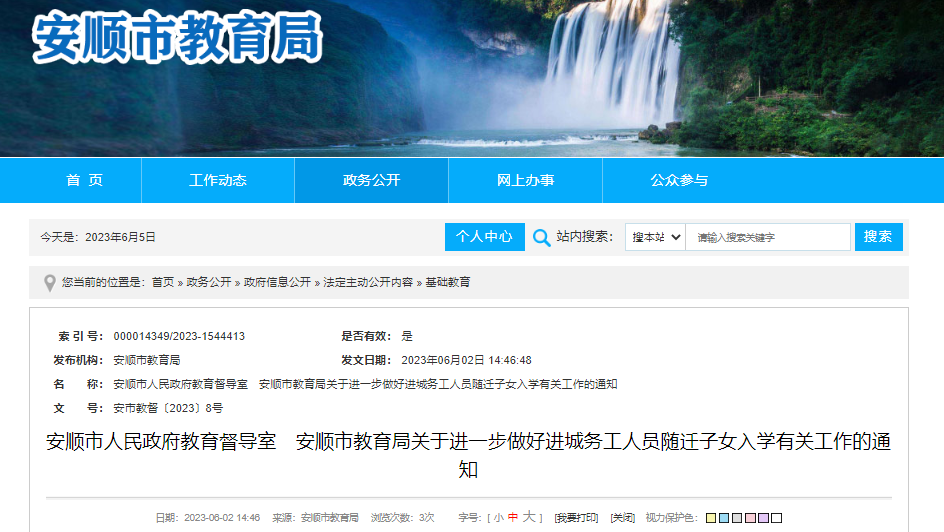Open 个人中心 personal center

click(485, 237)
